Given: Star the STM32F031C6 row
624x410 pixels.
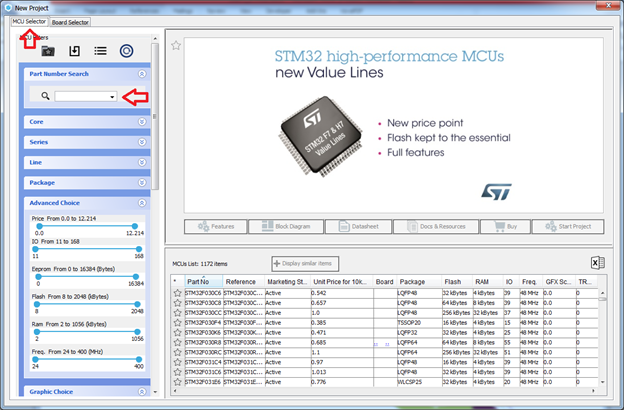Looking at the screenshot, I should click(177, 372).
